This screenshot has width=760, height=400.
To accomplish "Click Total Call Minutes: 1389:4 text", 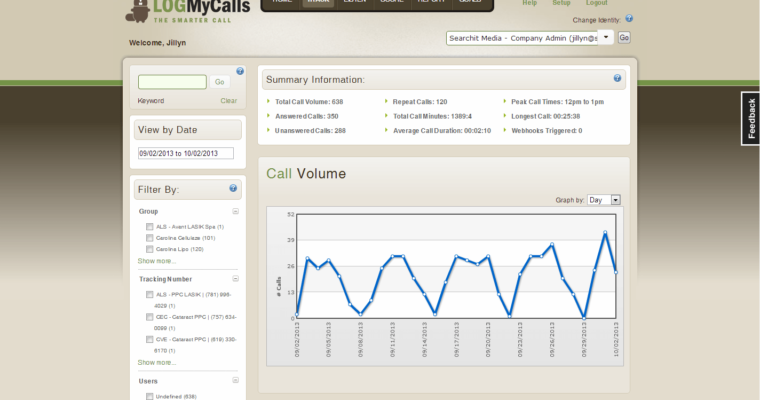I will click(x=432, y=116).
